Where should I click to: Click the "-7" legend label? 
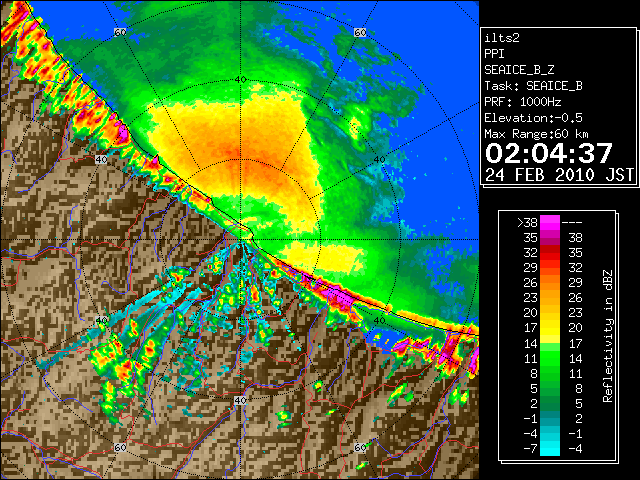pos(530,449)
